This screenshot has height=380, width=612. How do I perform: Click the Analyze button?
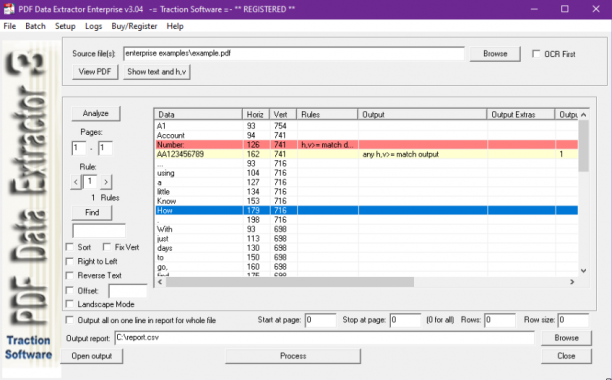click(96, 113)
